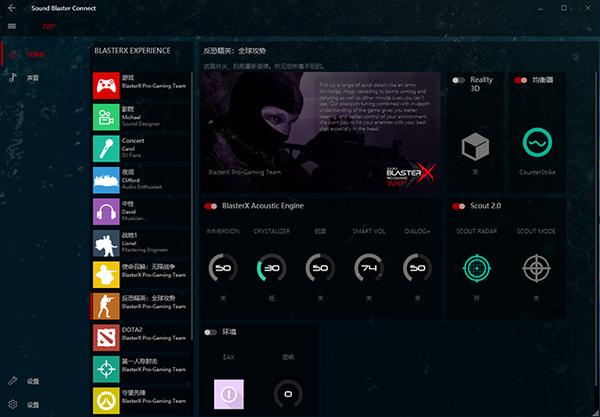Select the teal crosshair first-person shooter icon
Screen dimensions: 600x417
[106, 369]
